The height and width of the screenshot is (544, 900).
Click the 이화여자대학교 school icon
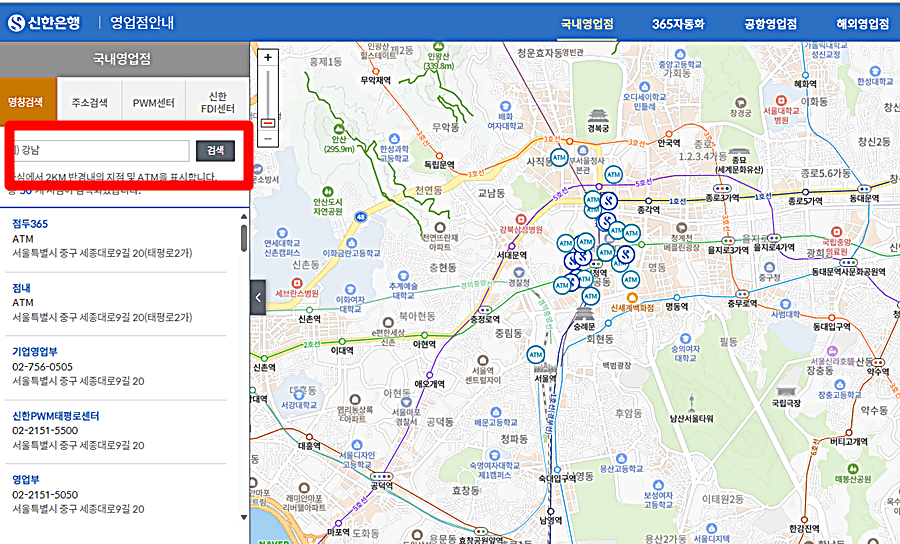(350, 290)
